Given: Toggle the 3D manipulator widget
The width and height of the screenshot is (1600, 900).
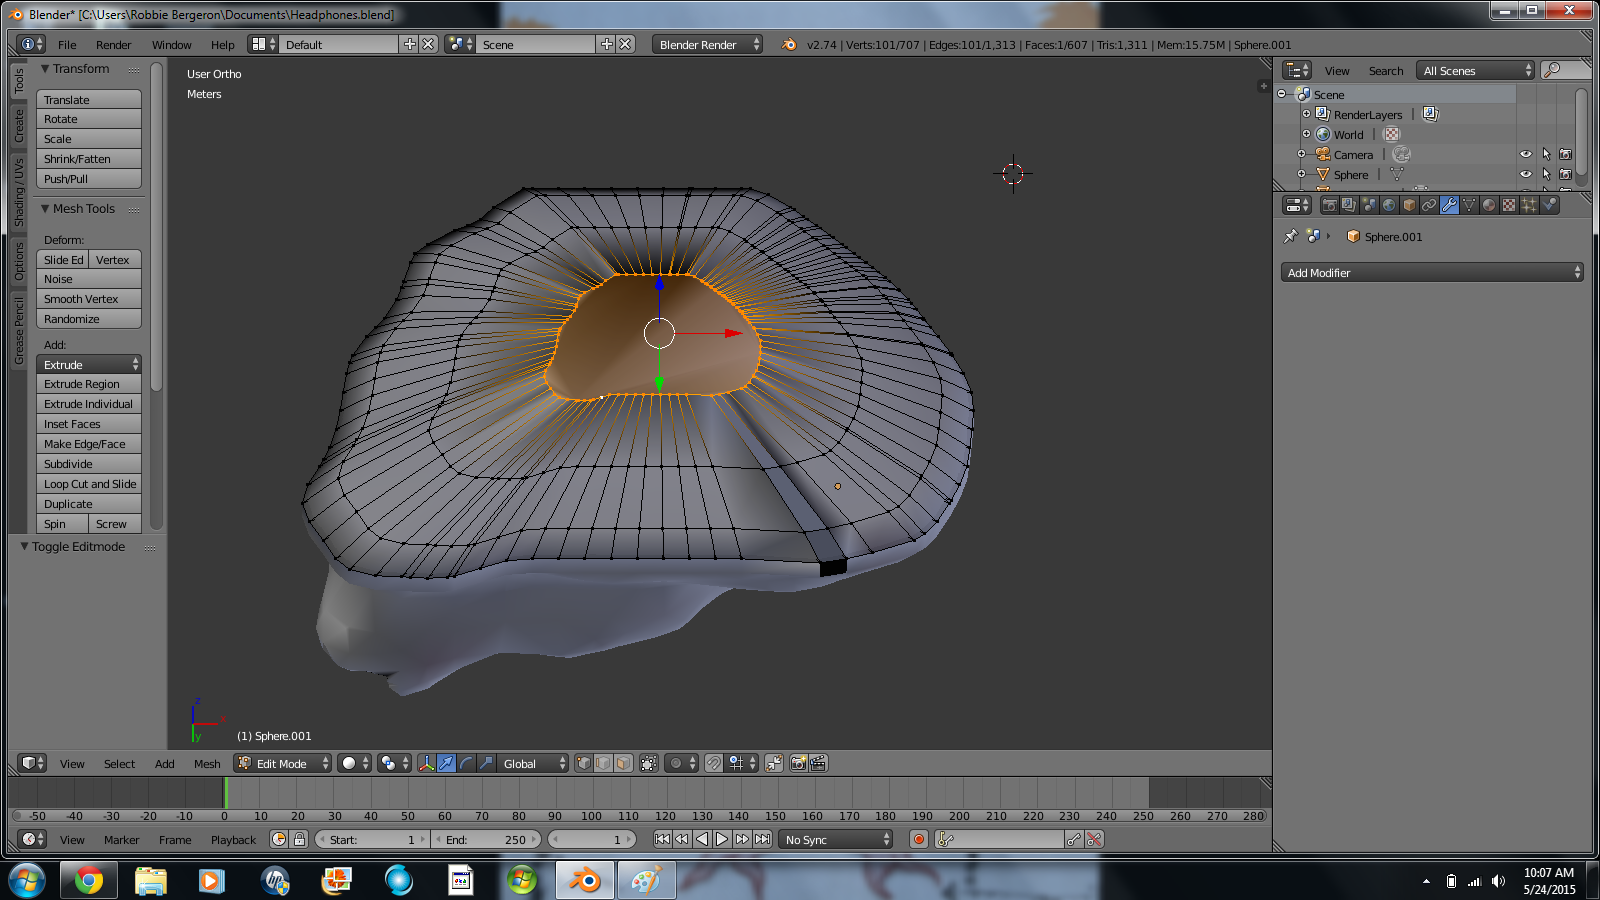Looking at the screenshot, I should pyautogui.click(x=426, y=763).
